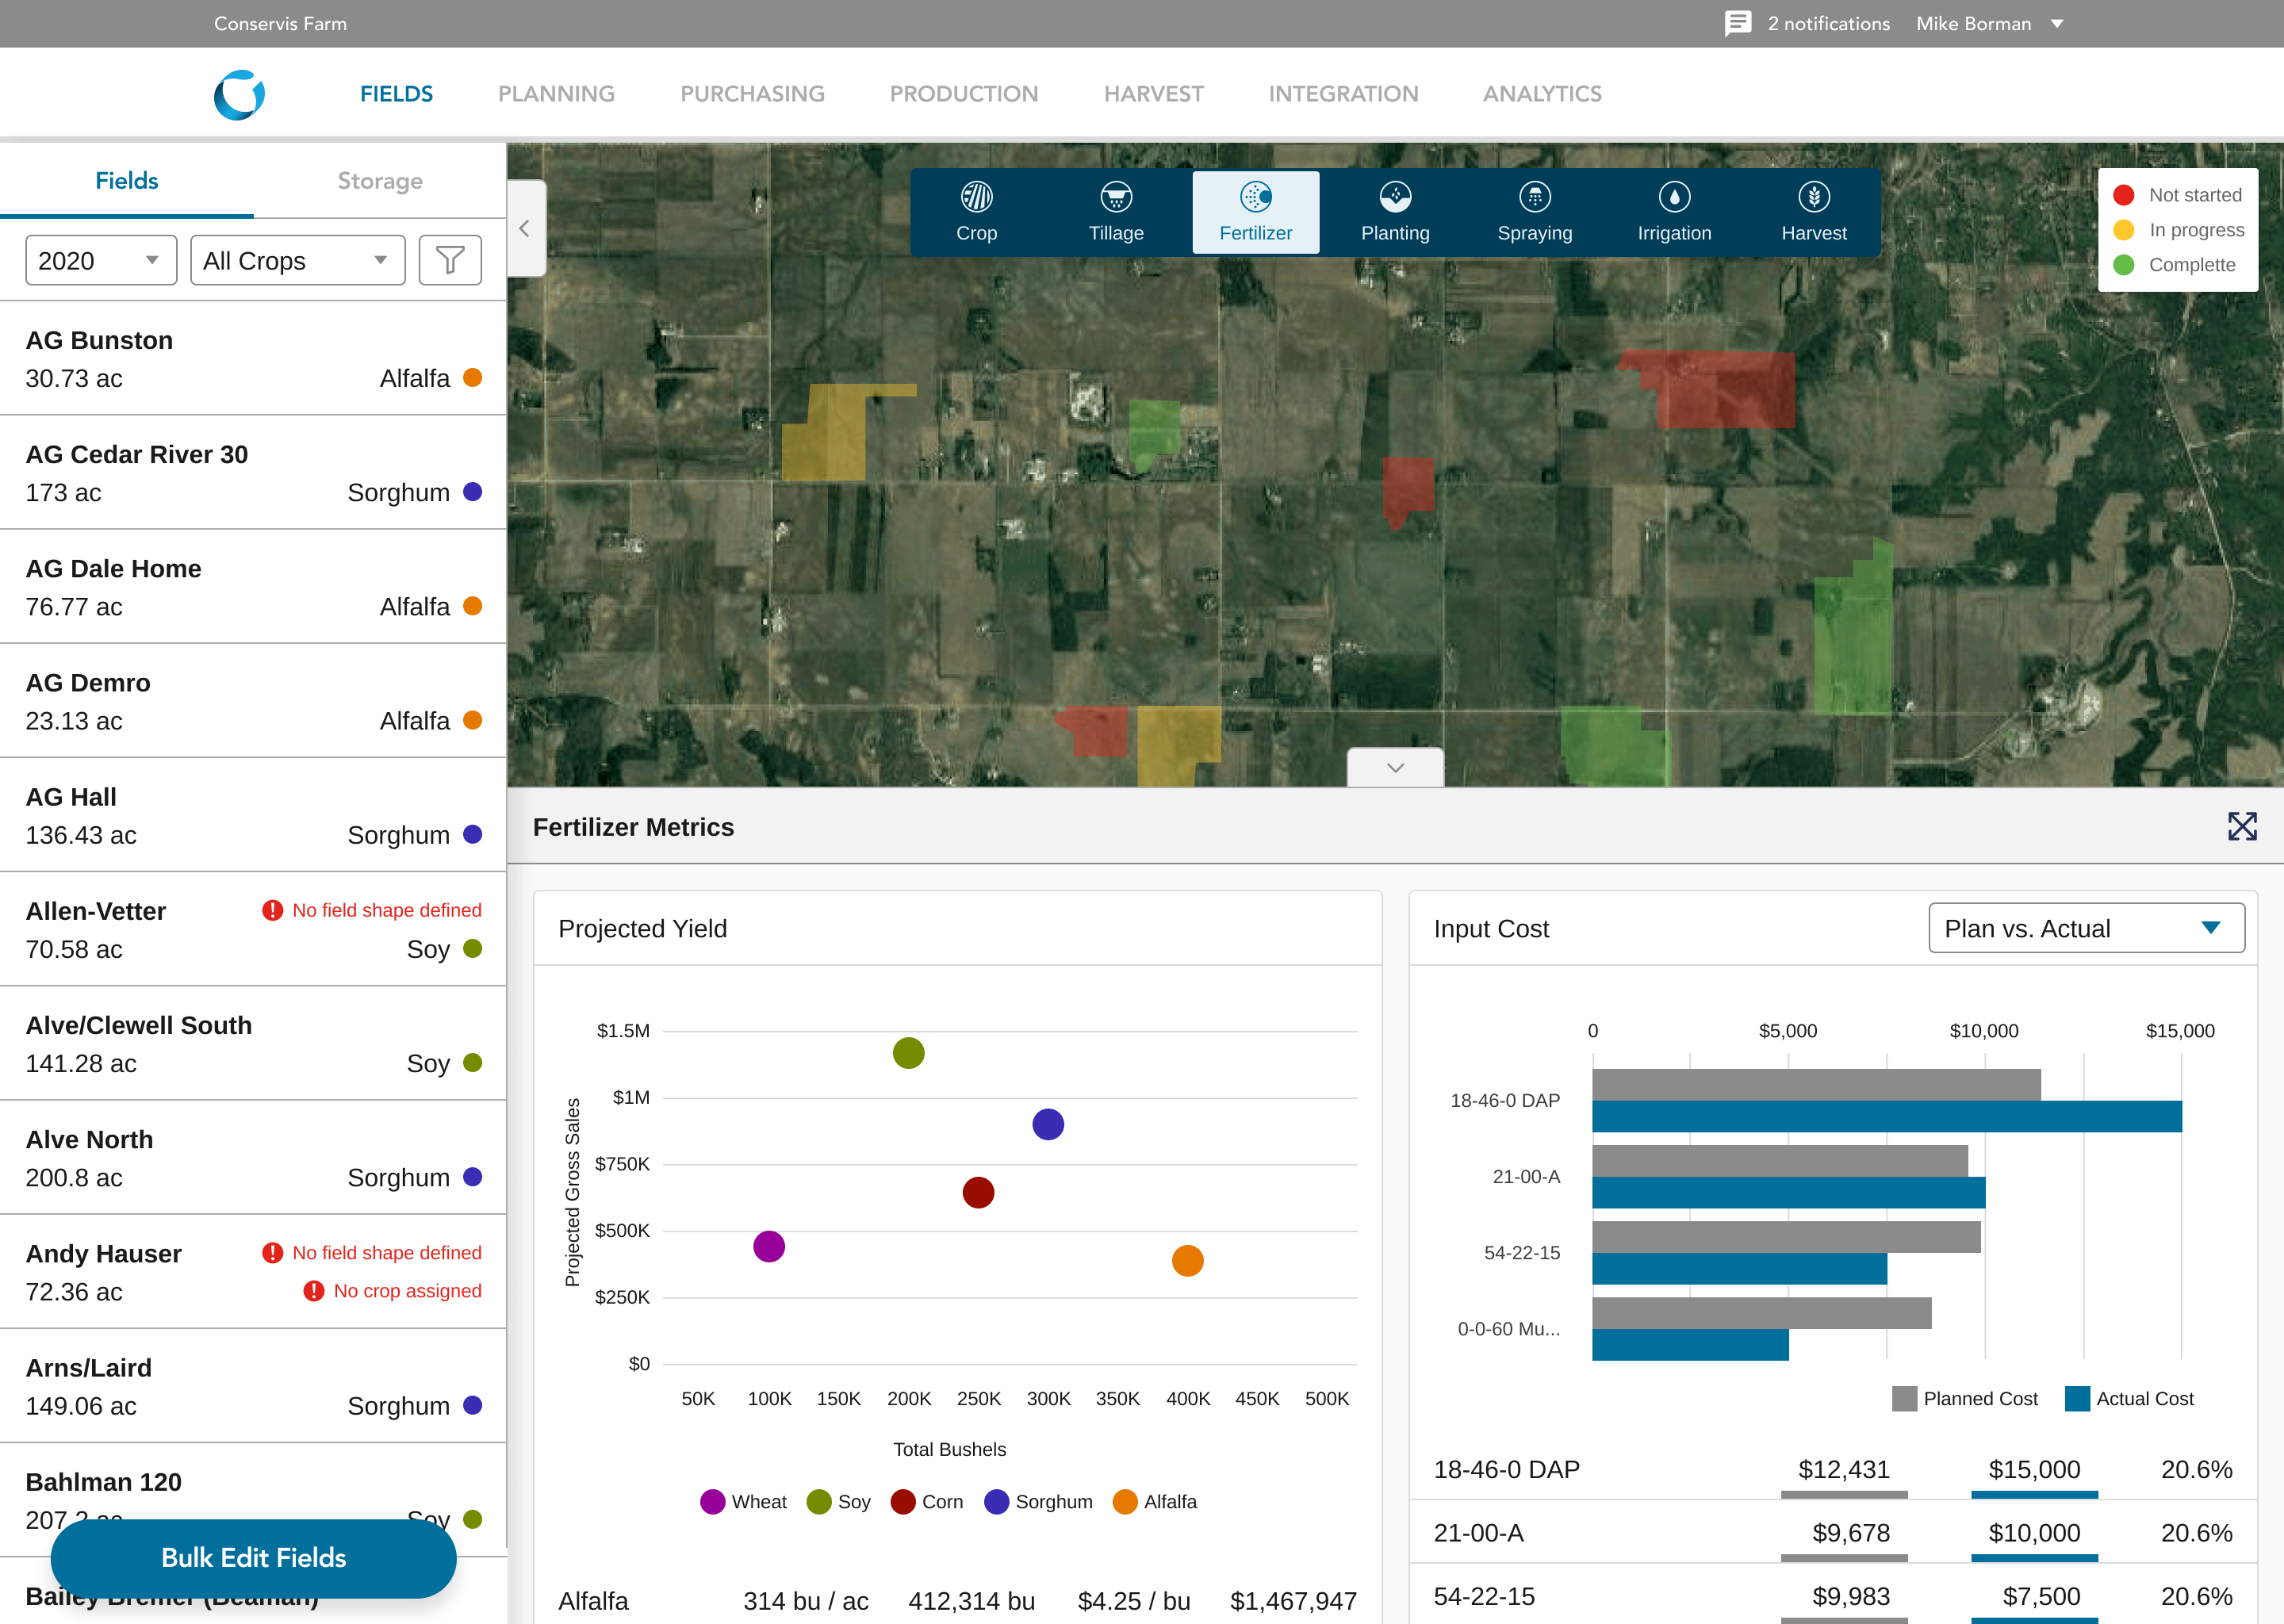Select the Alve/Clewell South field
The height and width of the screenshot is (1624, 2284).
pyautogui.click(x=253, y=1044)
